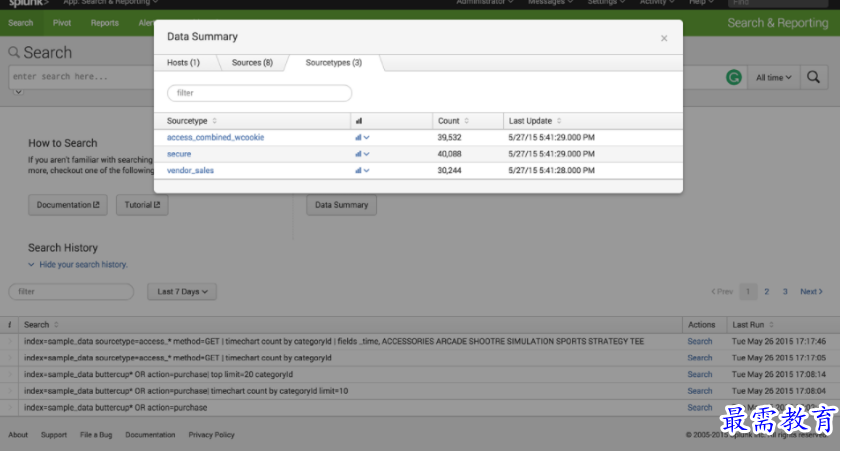This screenshot has width=844, height=451.
Task: Open the vendor_sales sourcetype link
Action: (x=190, y=170)
